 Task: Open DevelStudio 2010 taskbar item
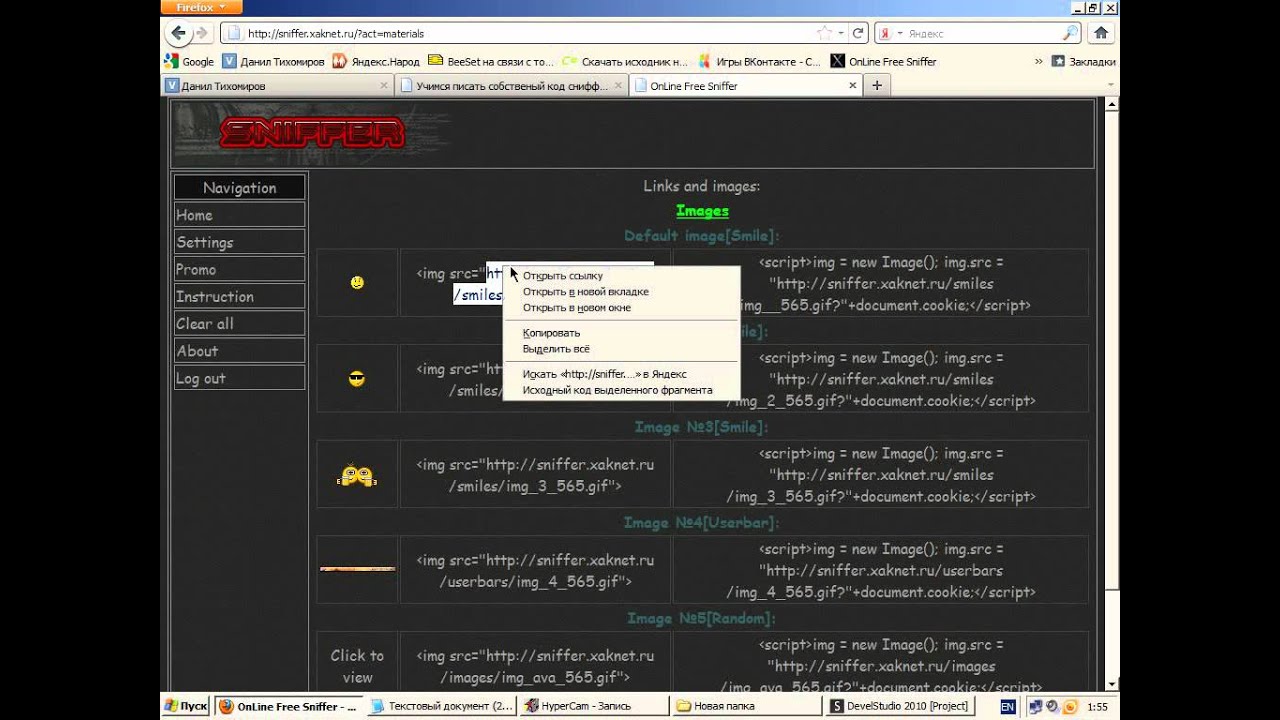[900, 706]
